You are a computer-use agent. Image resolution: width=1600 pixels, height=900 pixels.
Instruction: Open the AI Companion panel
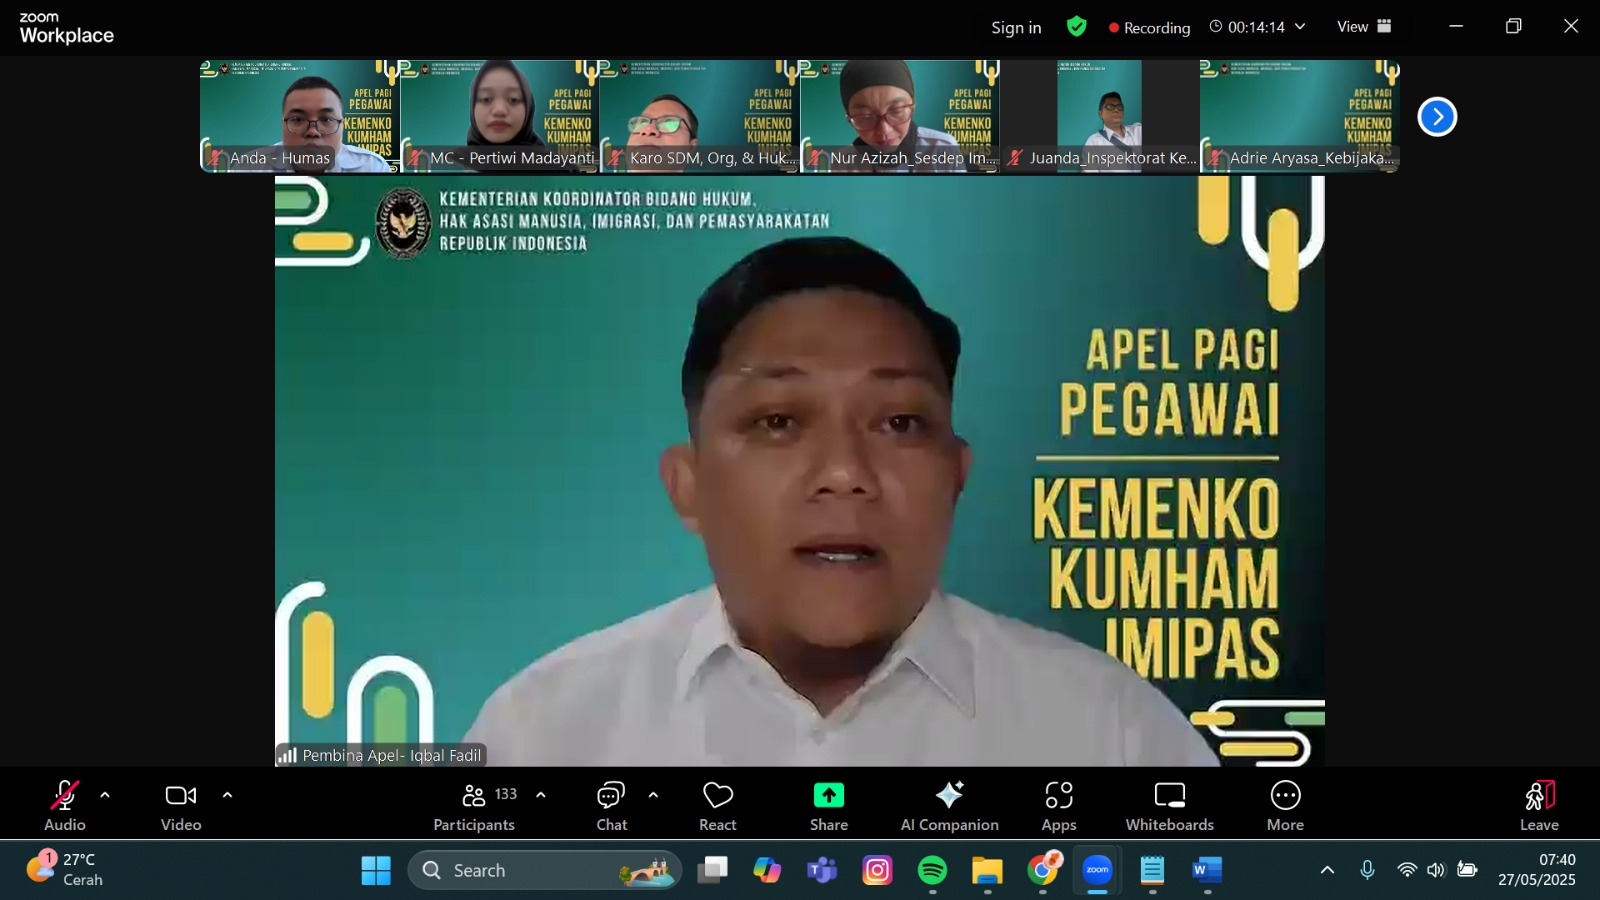pos(949,806)
